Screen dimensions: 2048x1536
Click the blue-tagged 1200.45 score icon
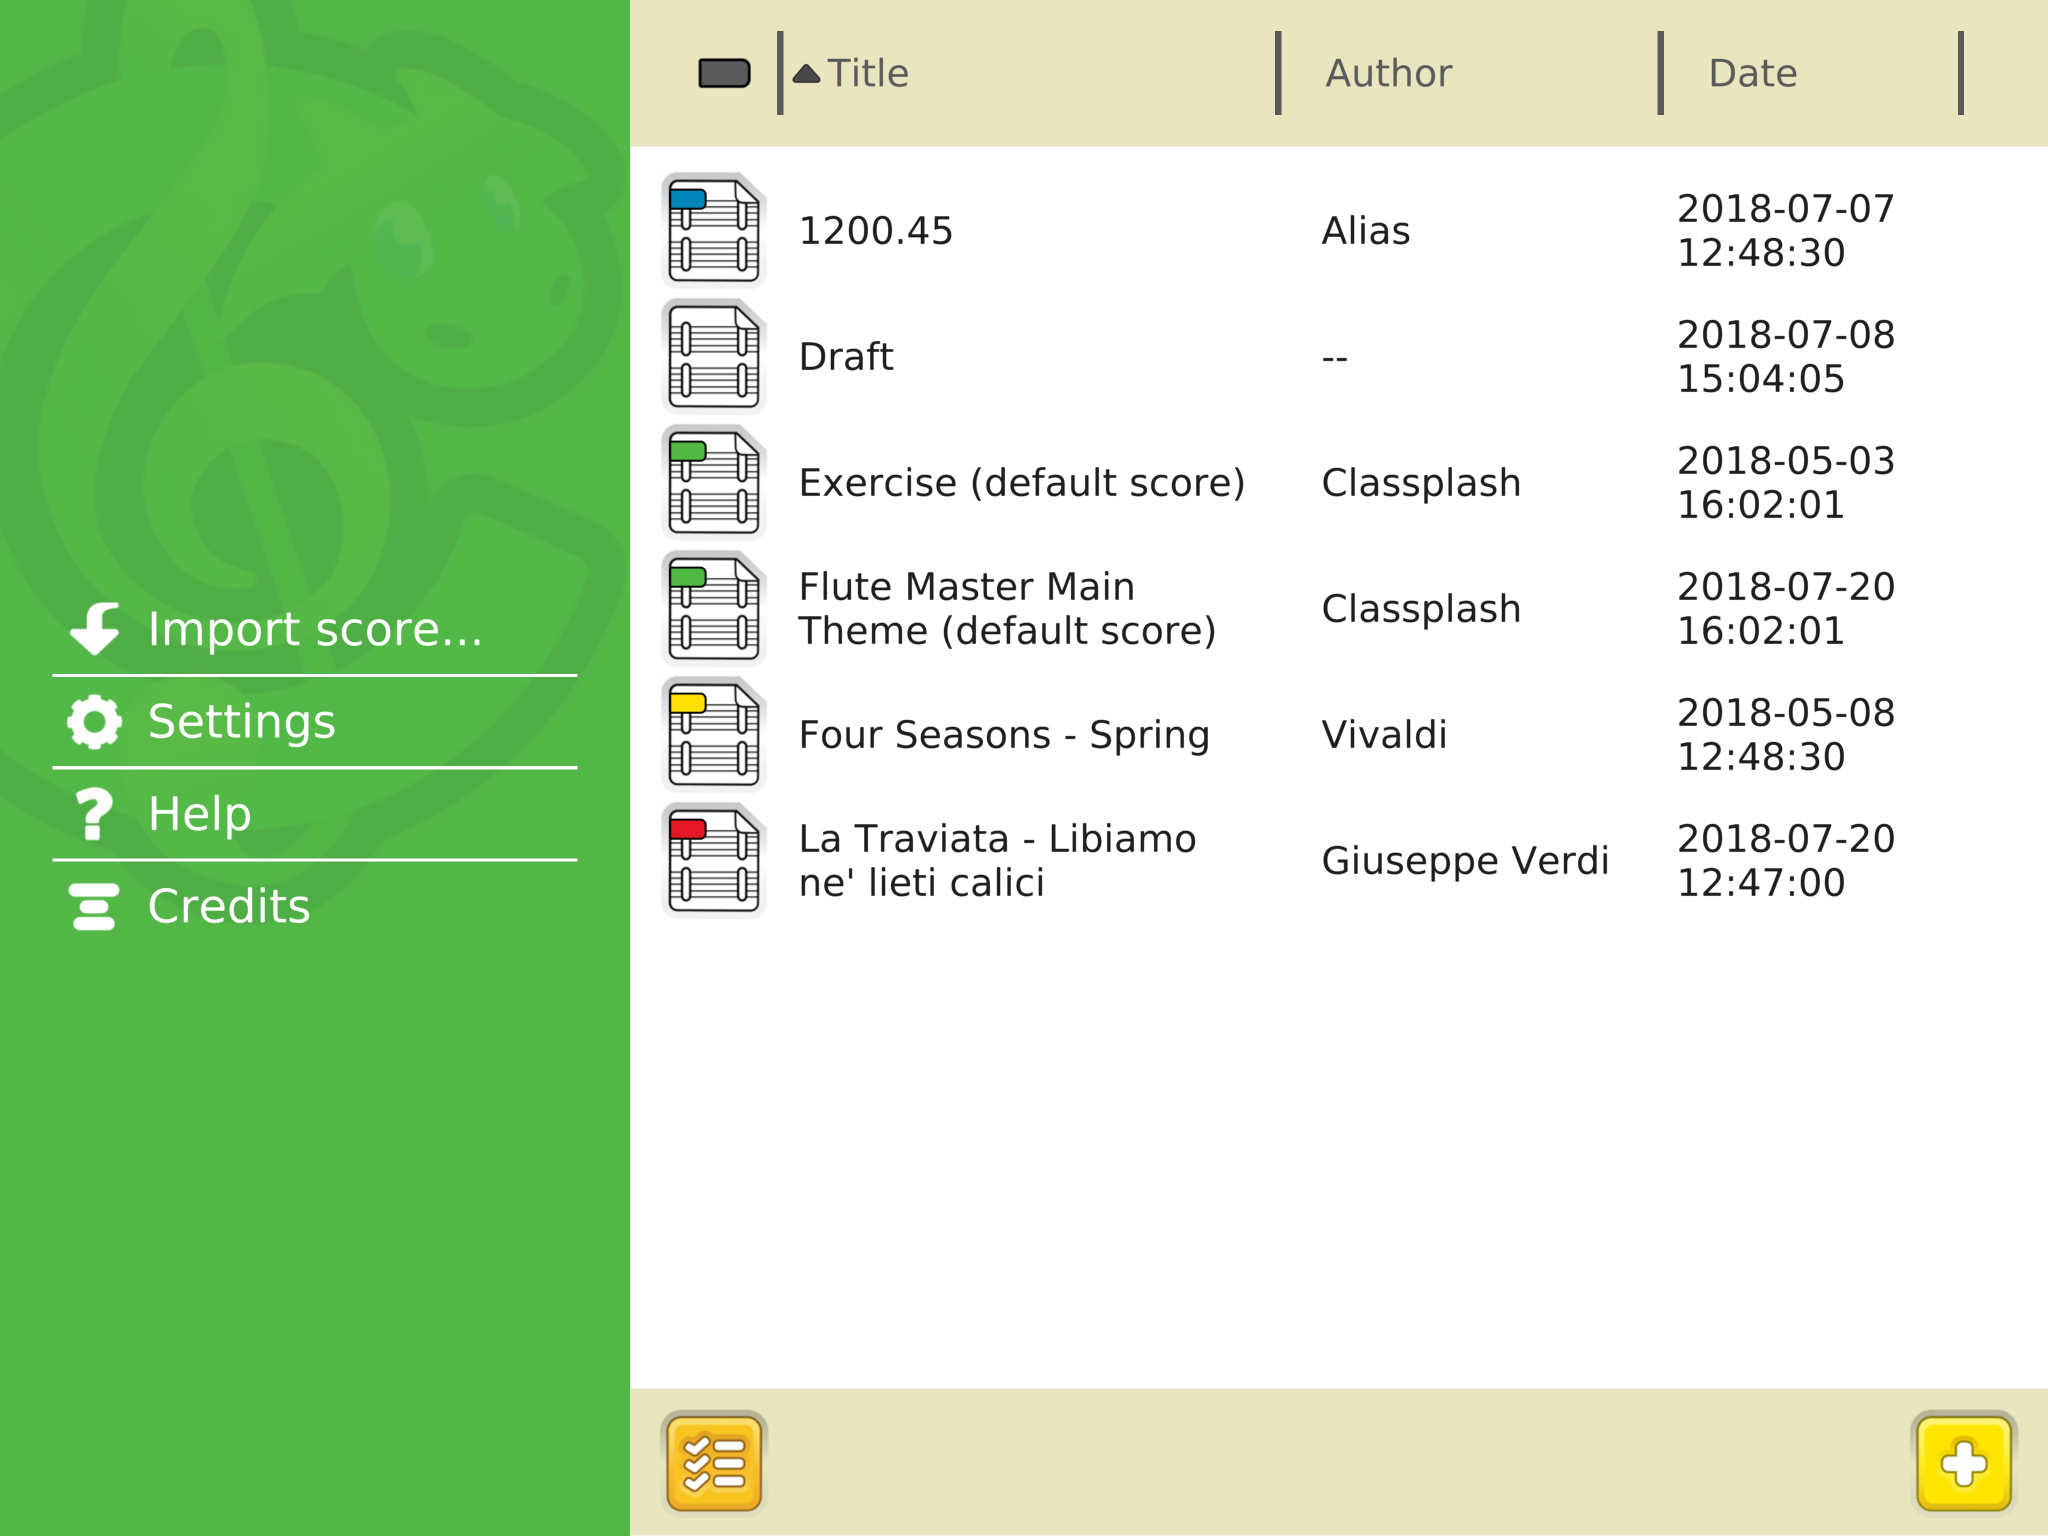point(713,231)
